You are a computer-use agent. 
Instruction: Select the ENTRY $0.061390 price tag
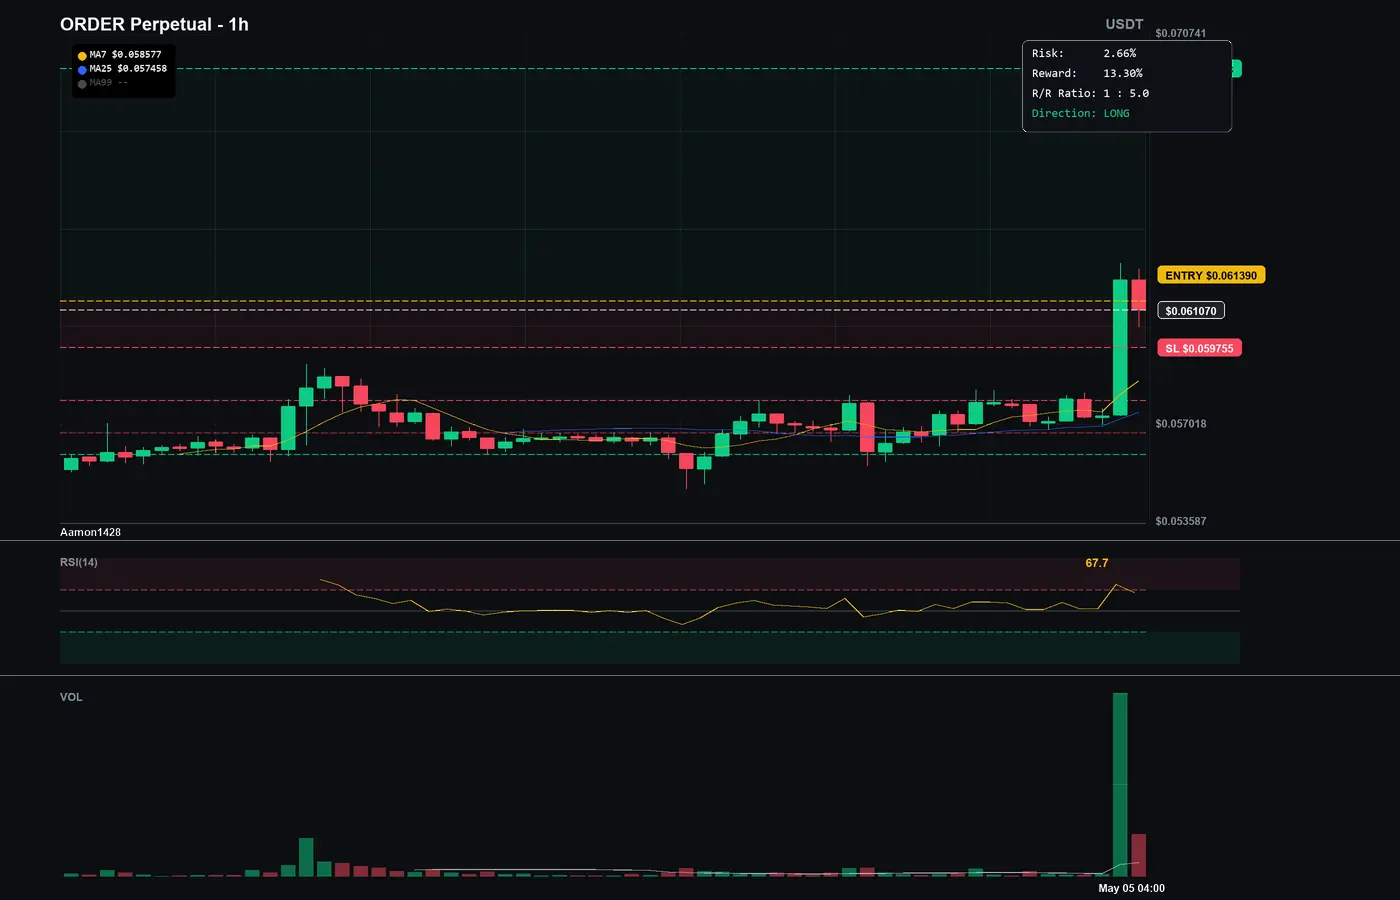click(x=1211, y=275)
